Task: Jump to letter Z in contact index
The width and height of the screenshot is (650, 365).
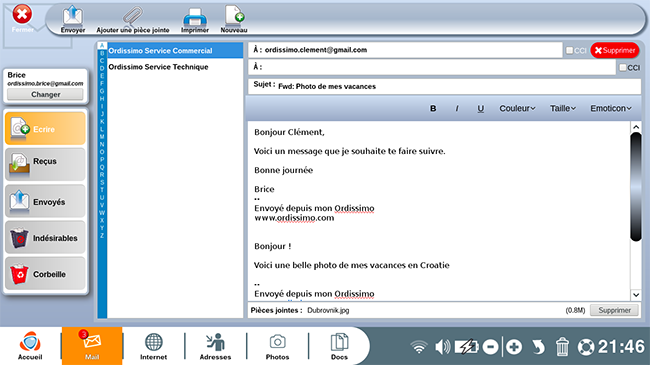Action: (x=102, y=235)
